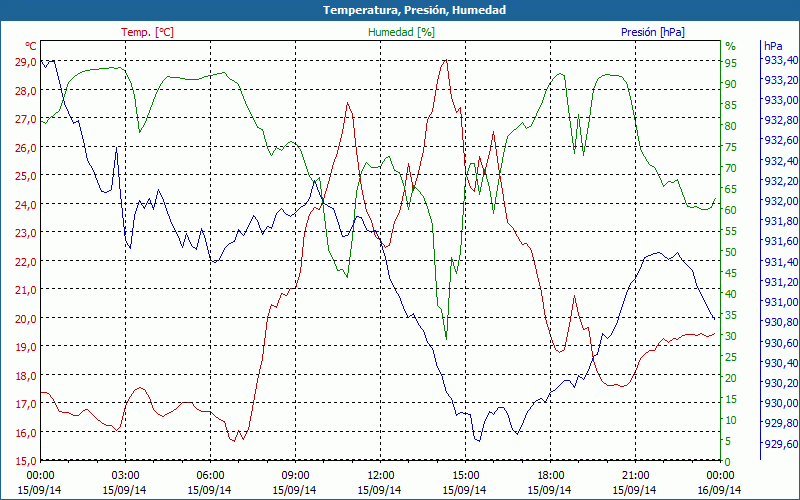Click the date label '16/09/14'
This screenshot has width=800, height=500.
(719, 490)
